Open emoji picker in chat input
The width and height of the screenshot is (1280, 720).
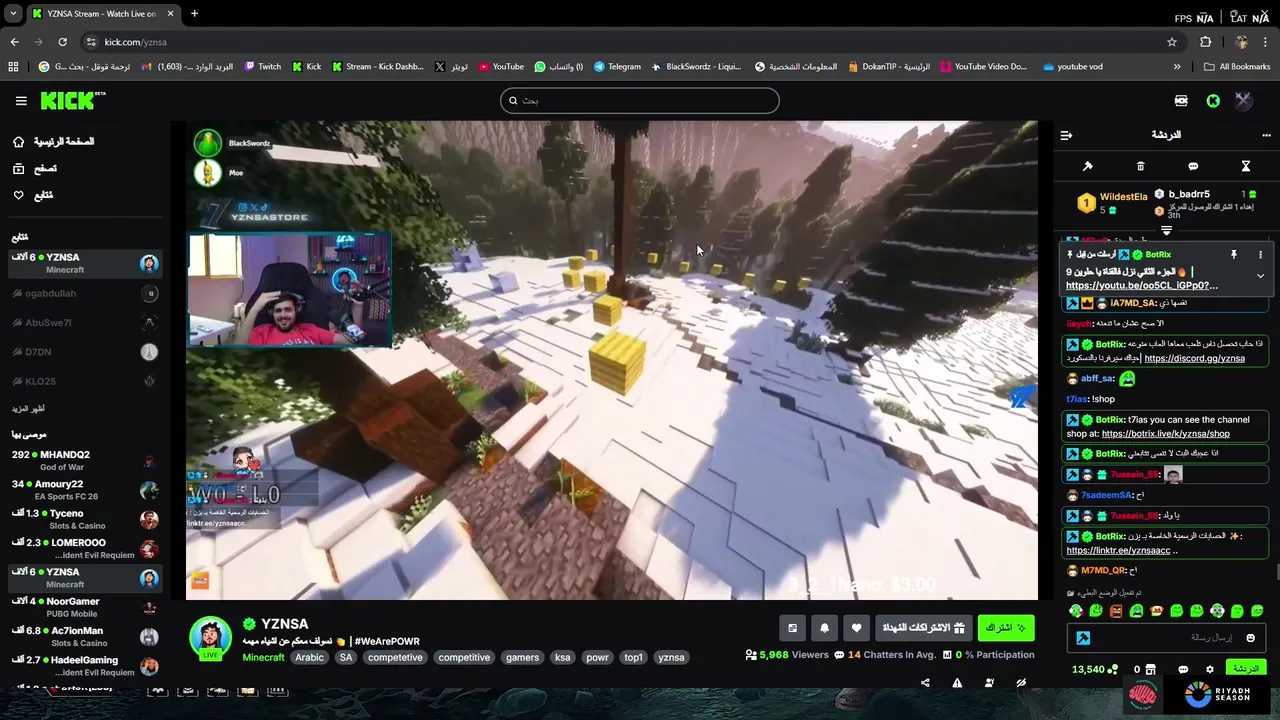(x=1250, y=638)
